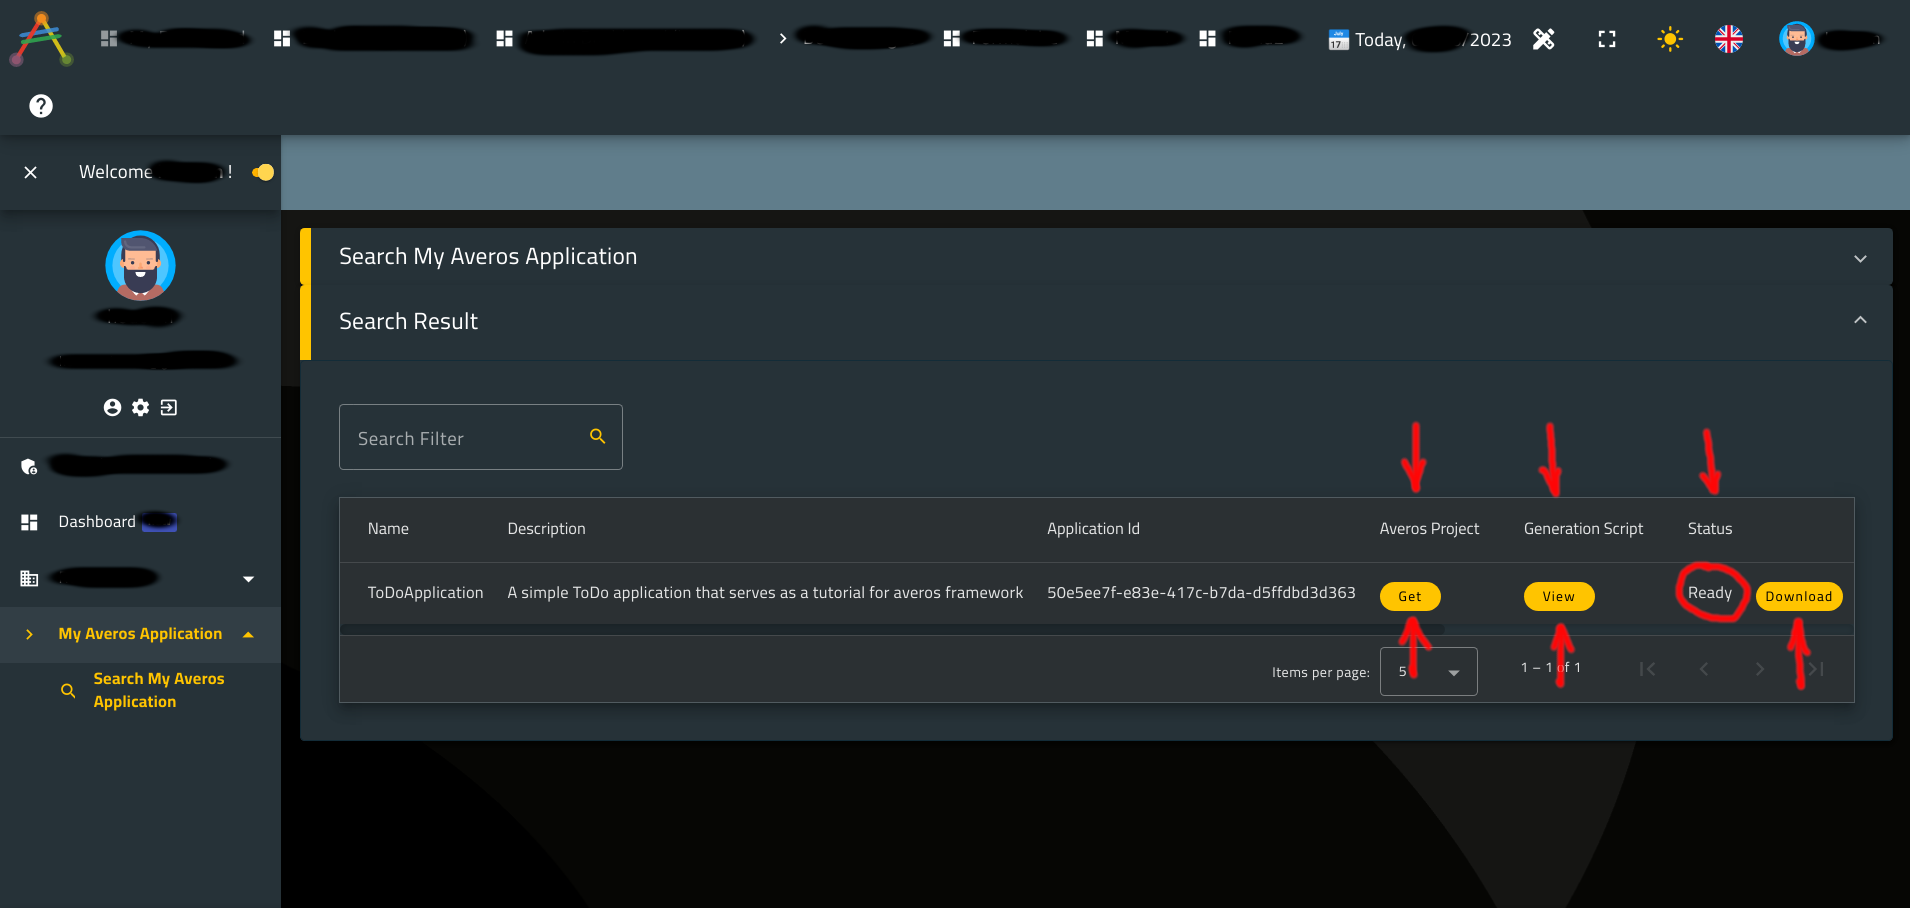Download the ToDoApplication
Image resolution: width=1910 pixels, height=908 pixels.
(x=1798, y=596)
